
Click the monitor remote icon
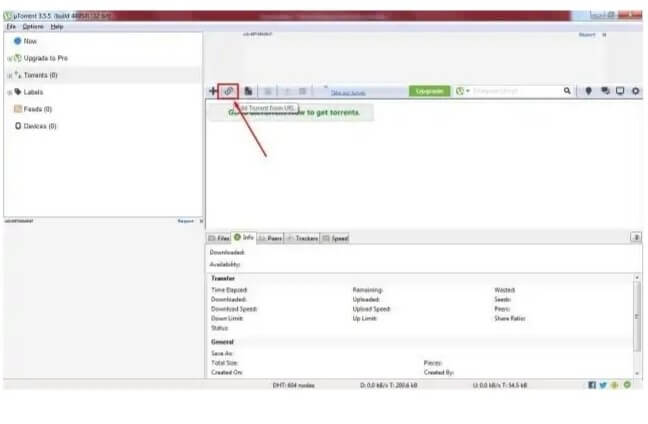coord(620,91)
